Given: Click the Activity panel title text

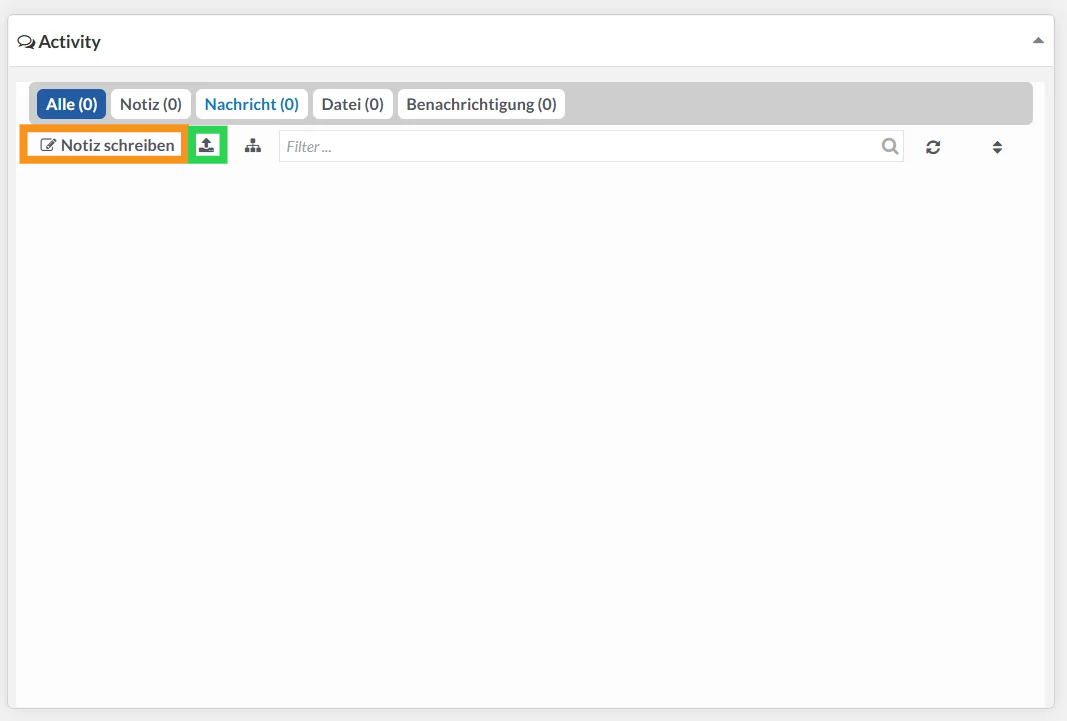Looking at the screenshot, I should point(69,42).
